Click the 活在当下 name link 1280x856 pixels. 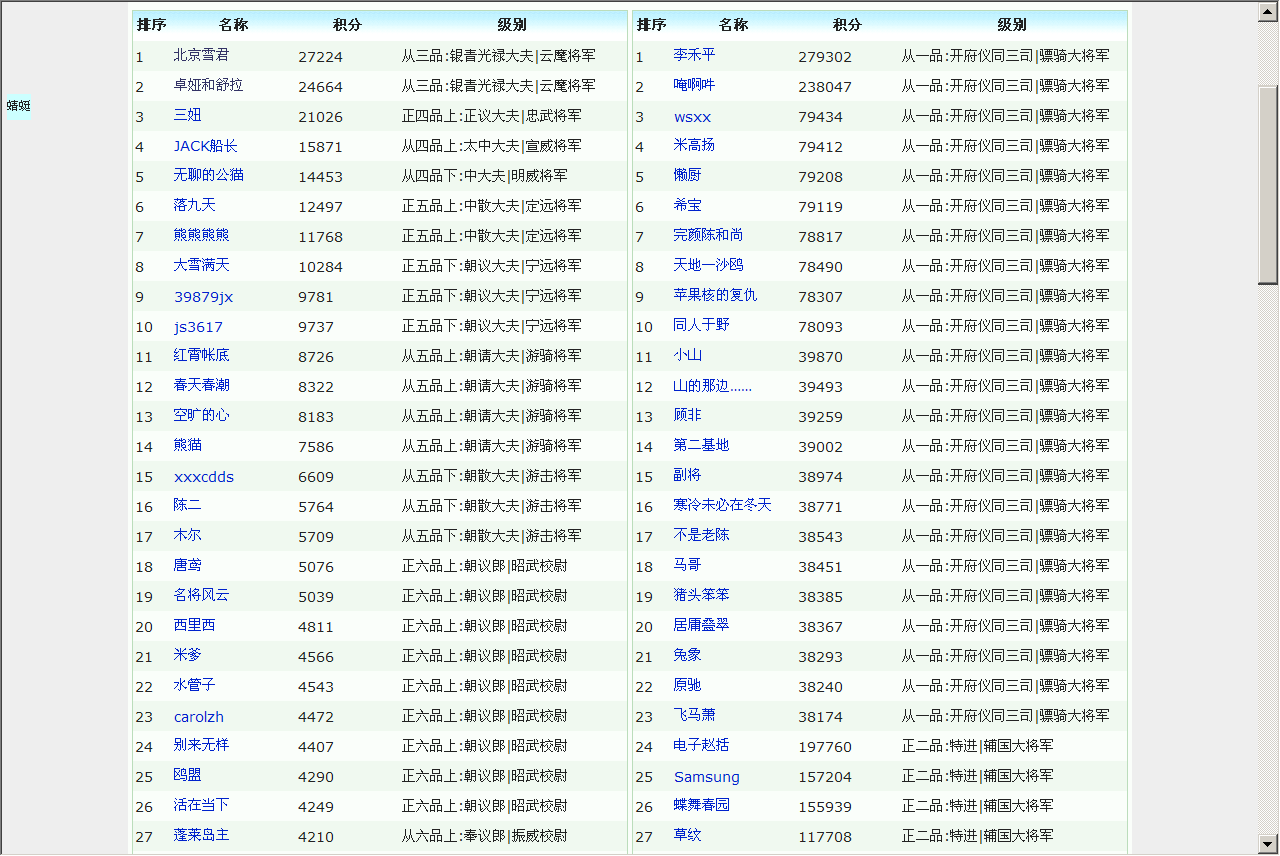pos(202,805)
